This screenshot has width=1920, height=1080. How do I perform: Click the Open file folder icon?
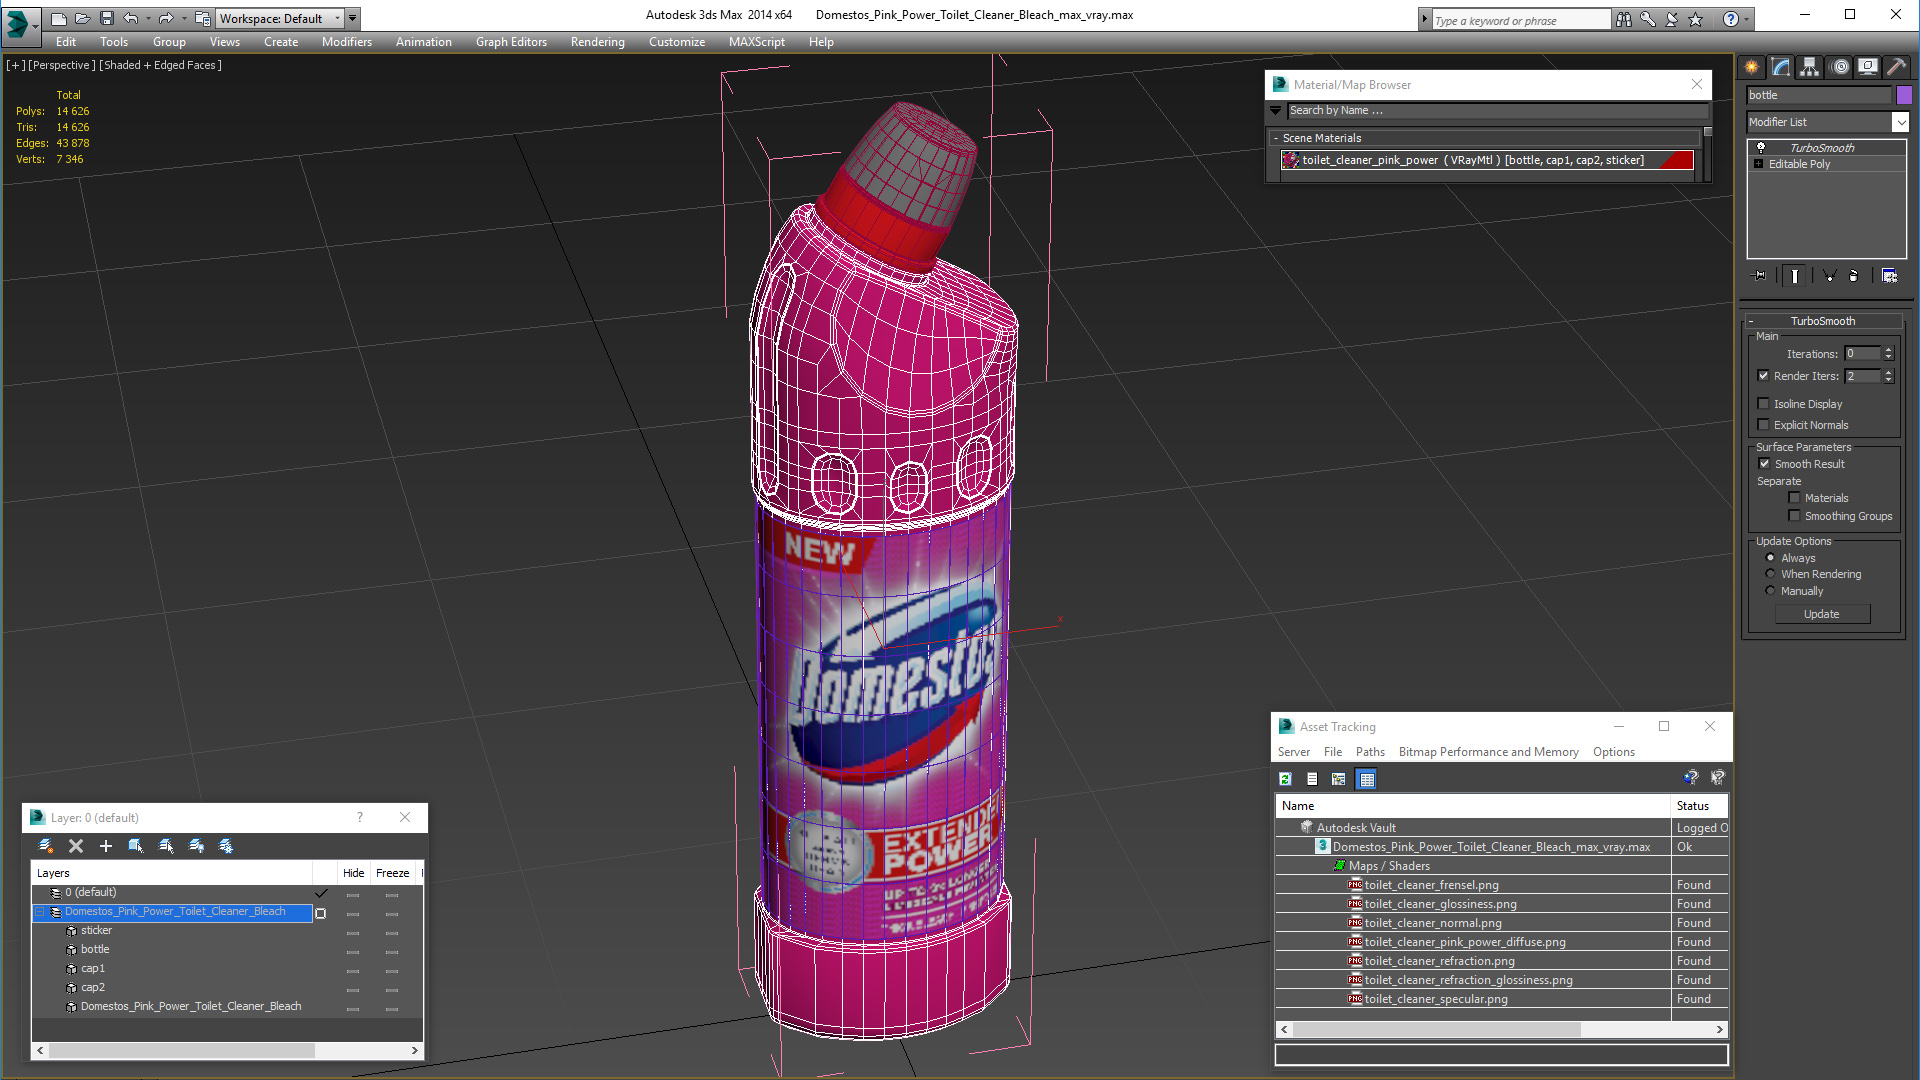tap(82, 18)
